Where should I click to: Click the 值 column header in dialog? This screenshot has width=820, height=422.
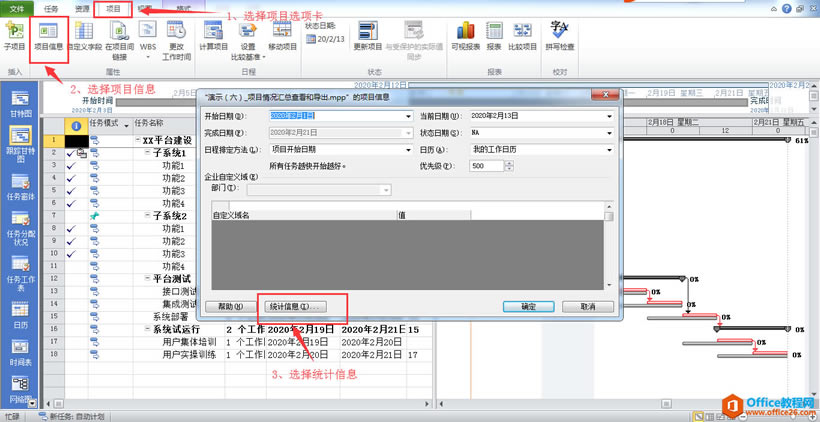434,215
